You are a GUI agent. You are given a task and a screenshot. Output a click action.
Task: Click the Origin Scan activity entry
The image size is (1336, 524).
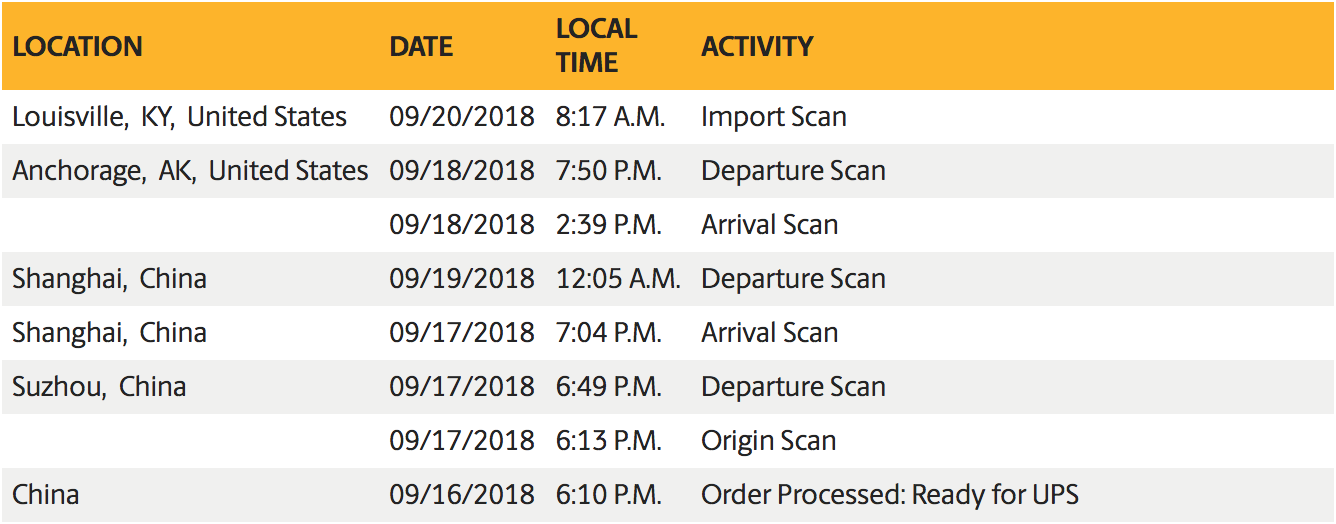point(768,441)
